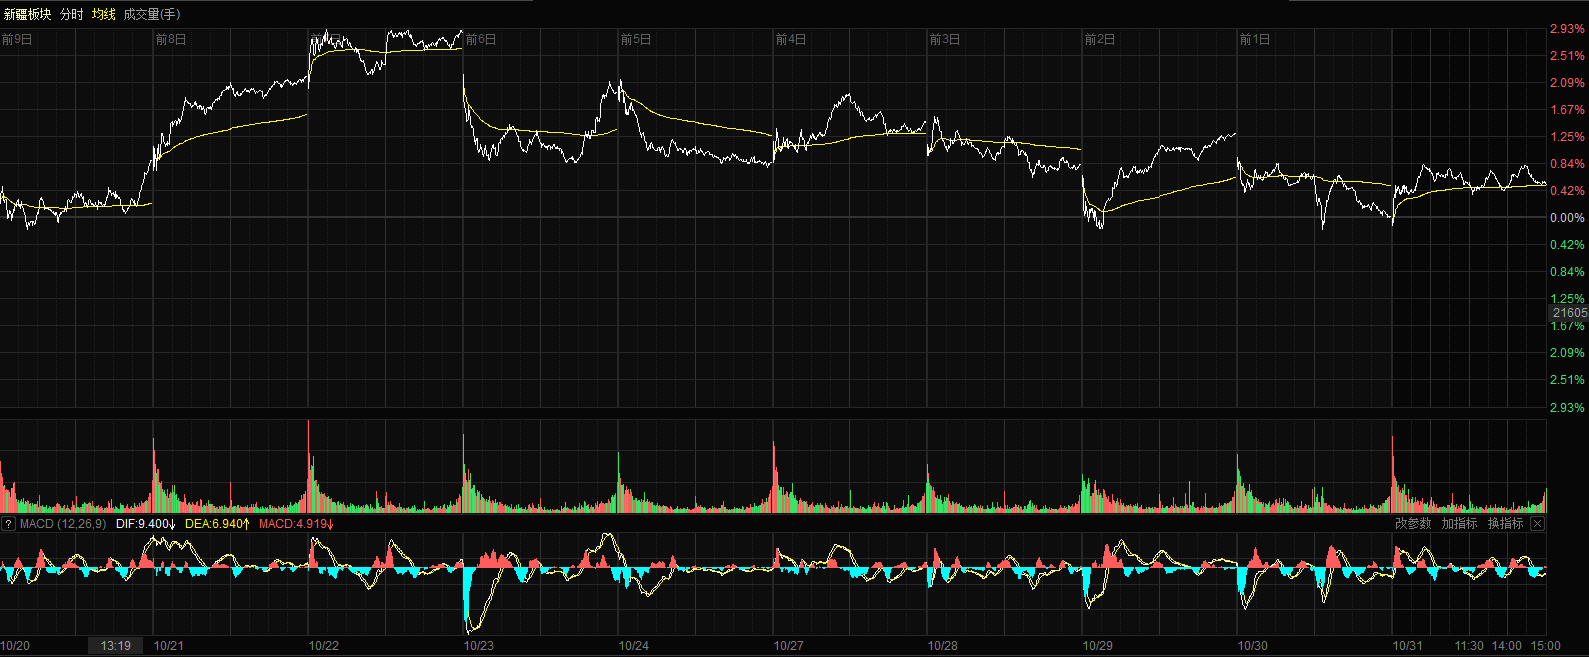Click 改参数 to modify indicator parameters
1589x657 pixels.
(x=1413, y=524)
